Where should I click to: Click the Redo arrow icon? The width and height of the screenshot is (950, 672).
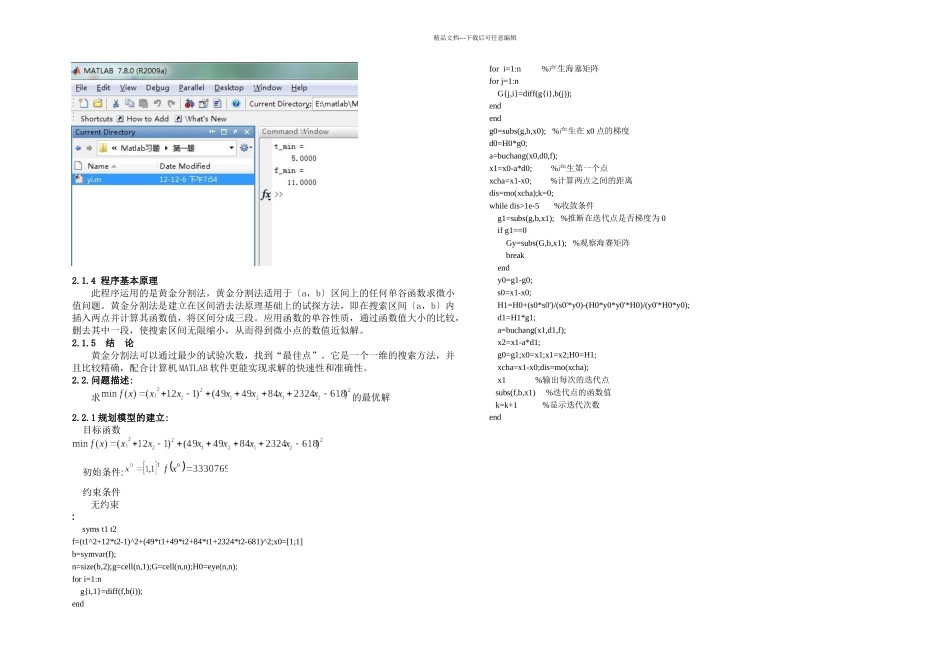click(171, 104)
